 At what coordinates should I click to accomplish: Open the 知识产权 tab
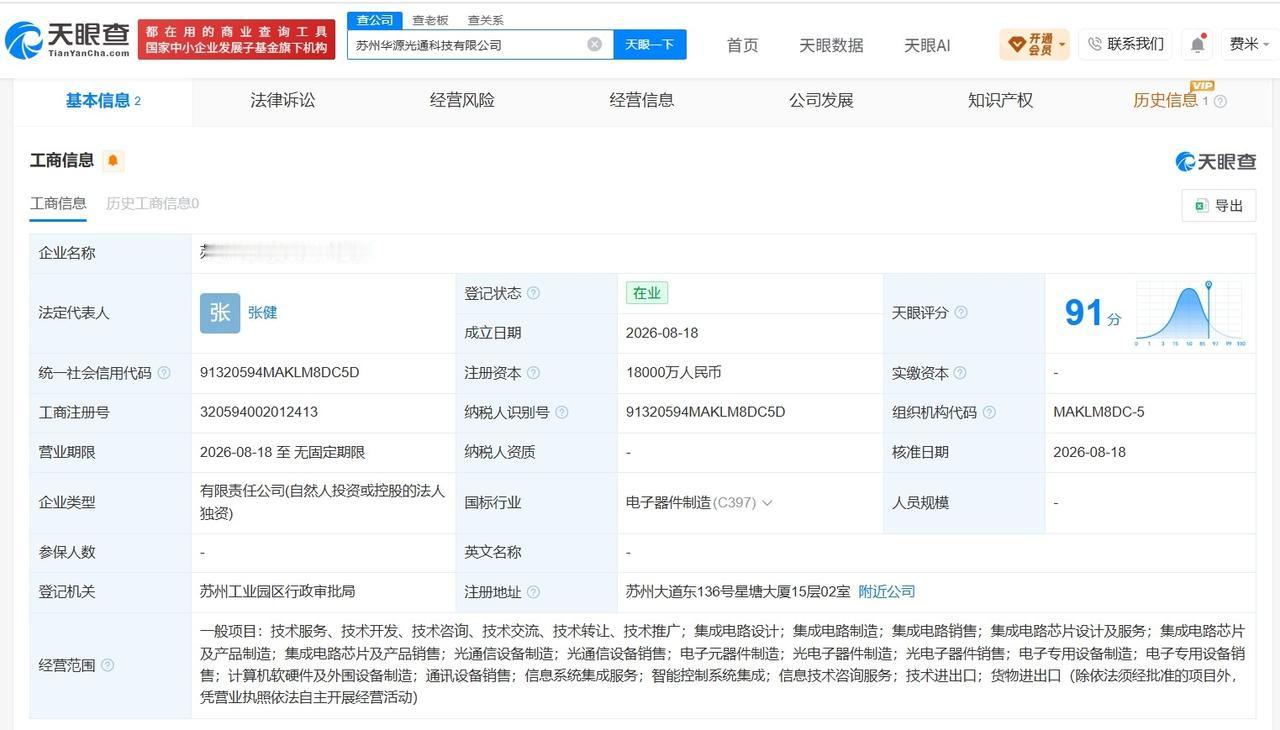click(1000, 100)
